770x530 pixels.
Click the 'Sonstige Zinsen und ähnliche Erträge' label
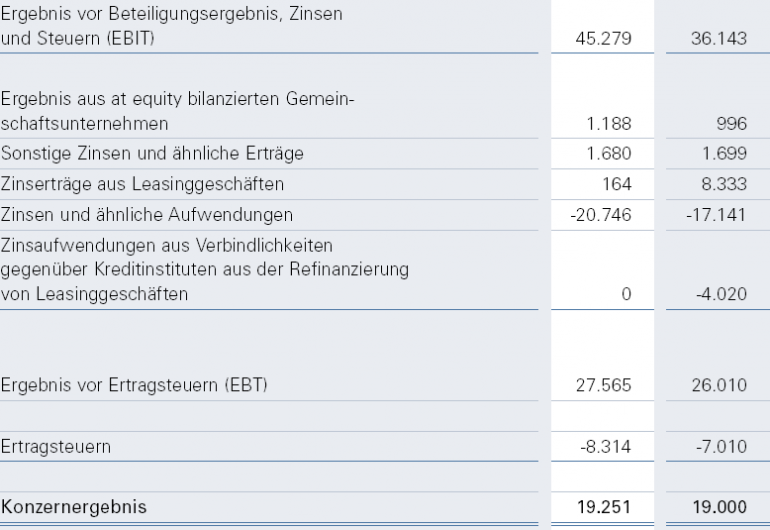point(153,154)
